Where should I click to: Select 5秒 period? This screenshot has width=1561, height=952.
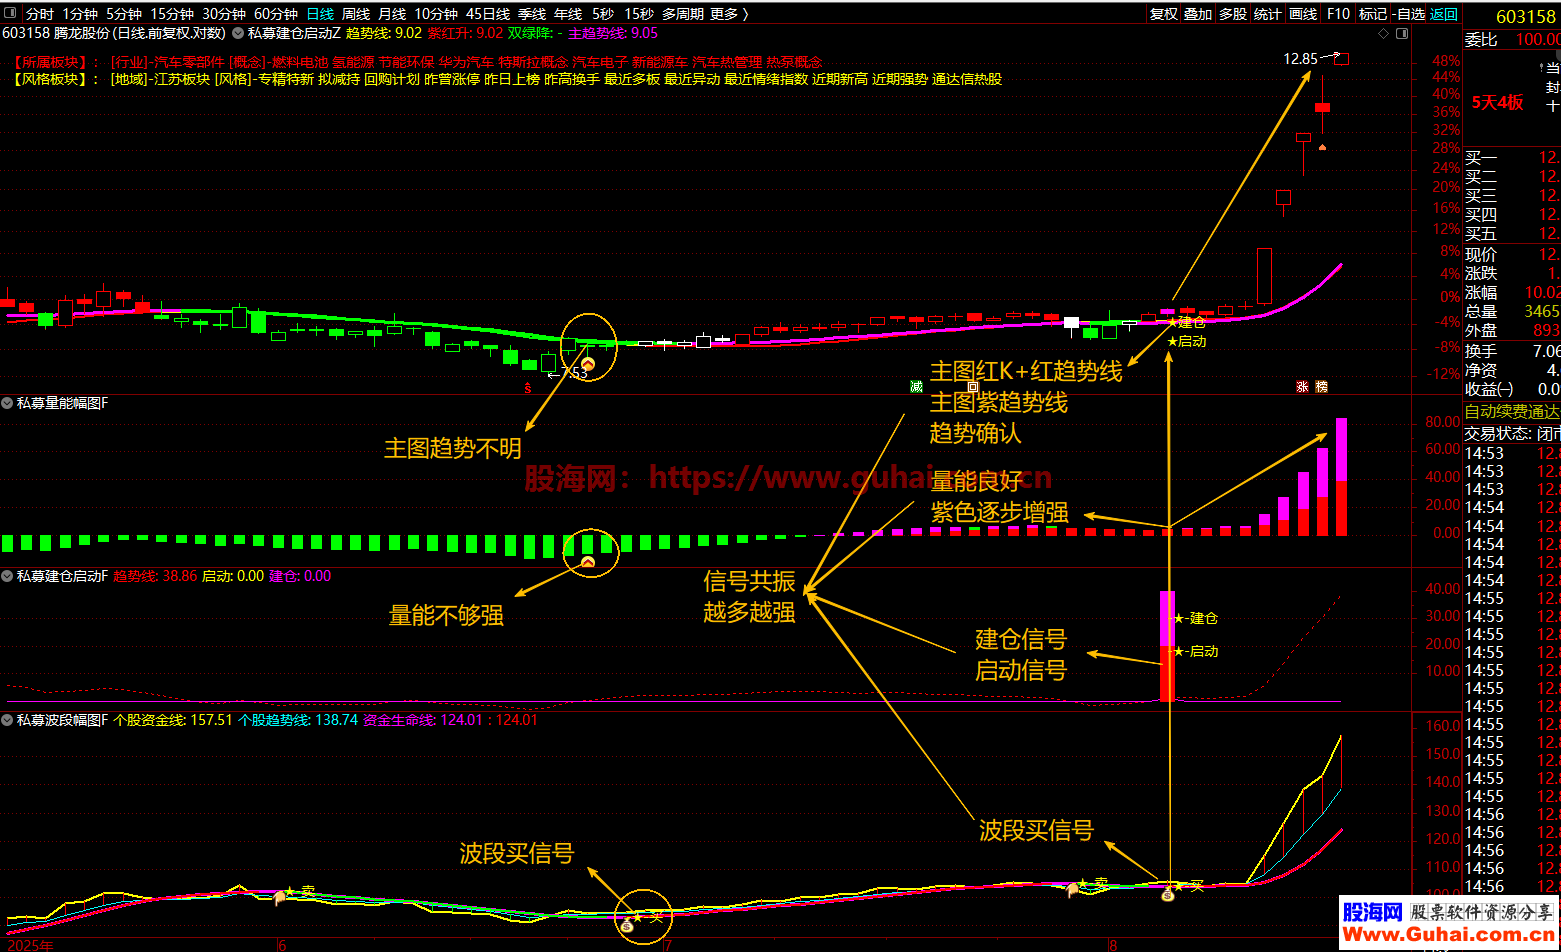(603, 14)
